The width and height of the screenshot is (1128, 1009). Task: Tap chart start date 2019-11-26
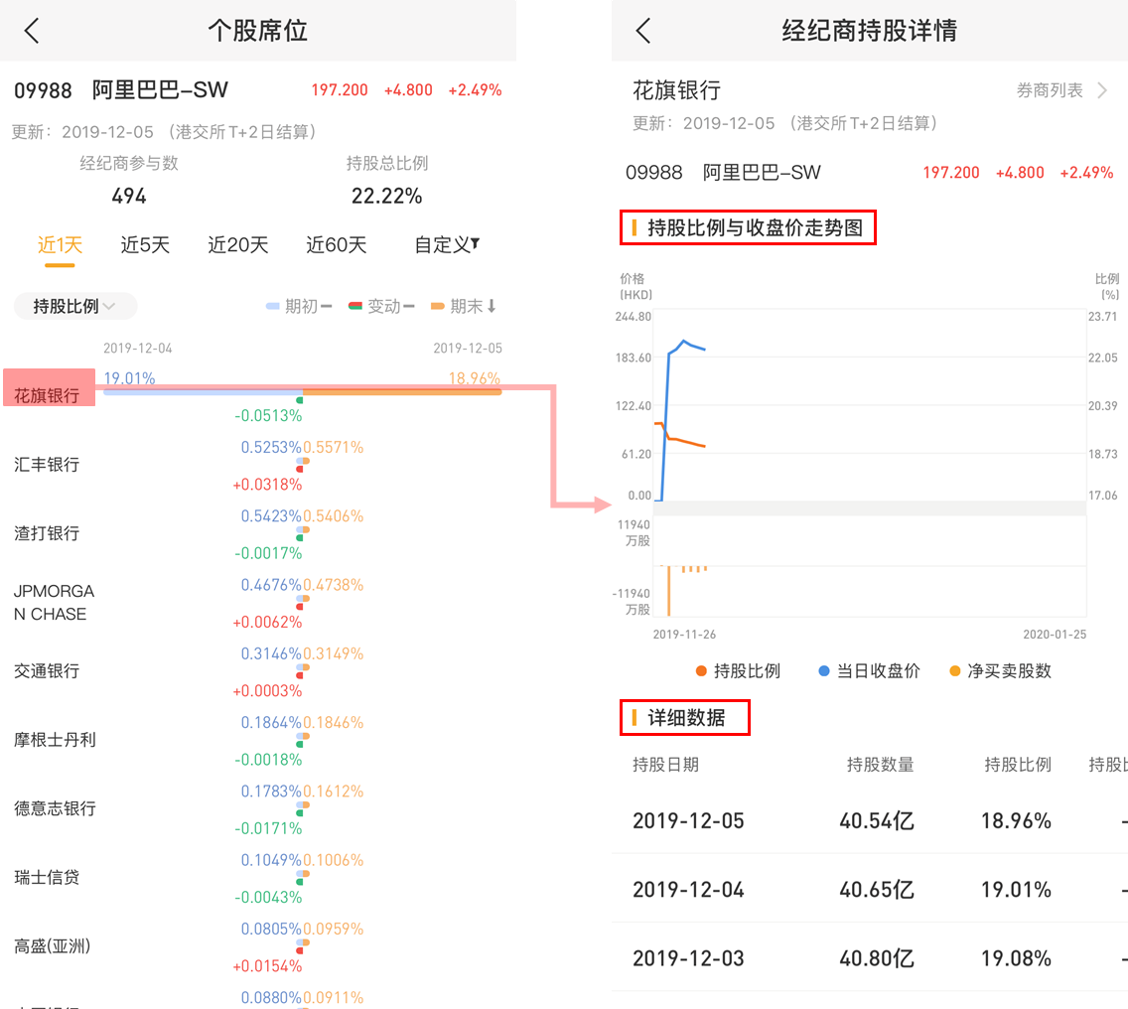point(684,634)
